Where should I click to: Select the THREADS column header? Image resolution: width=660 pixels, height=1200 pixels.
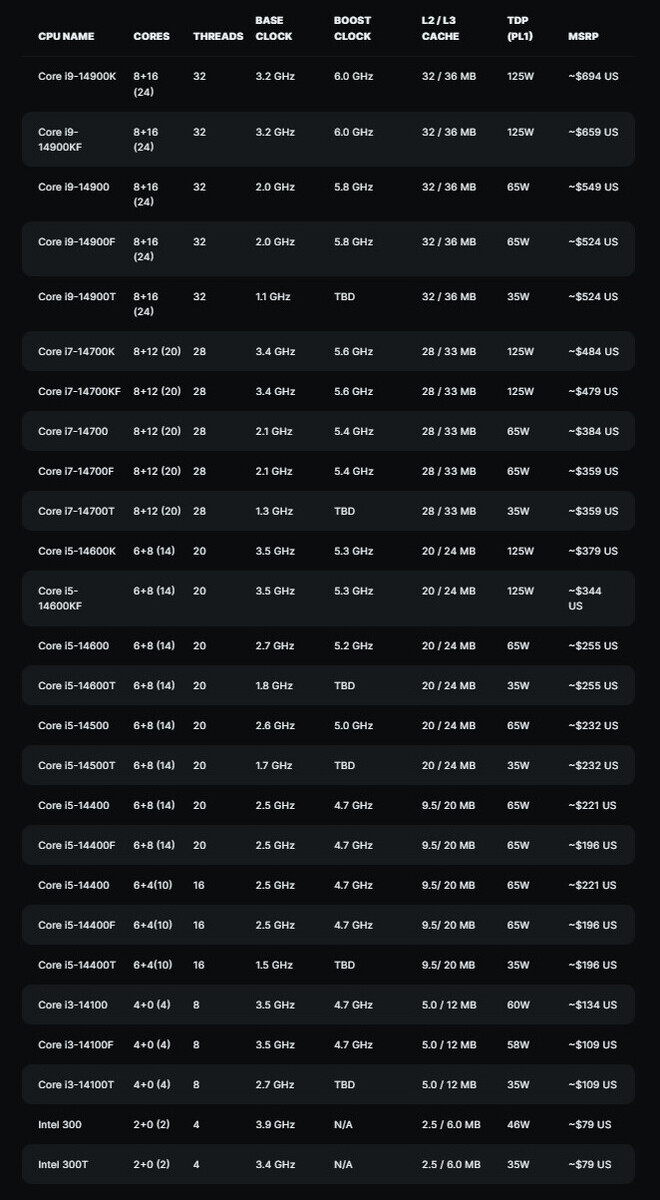tap(218, 36)
